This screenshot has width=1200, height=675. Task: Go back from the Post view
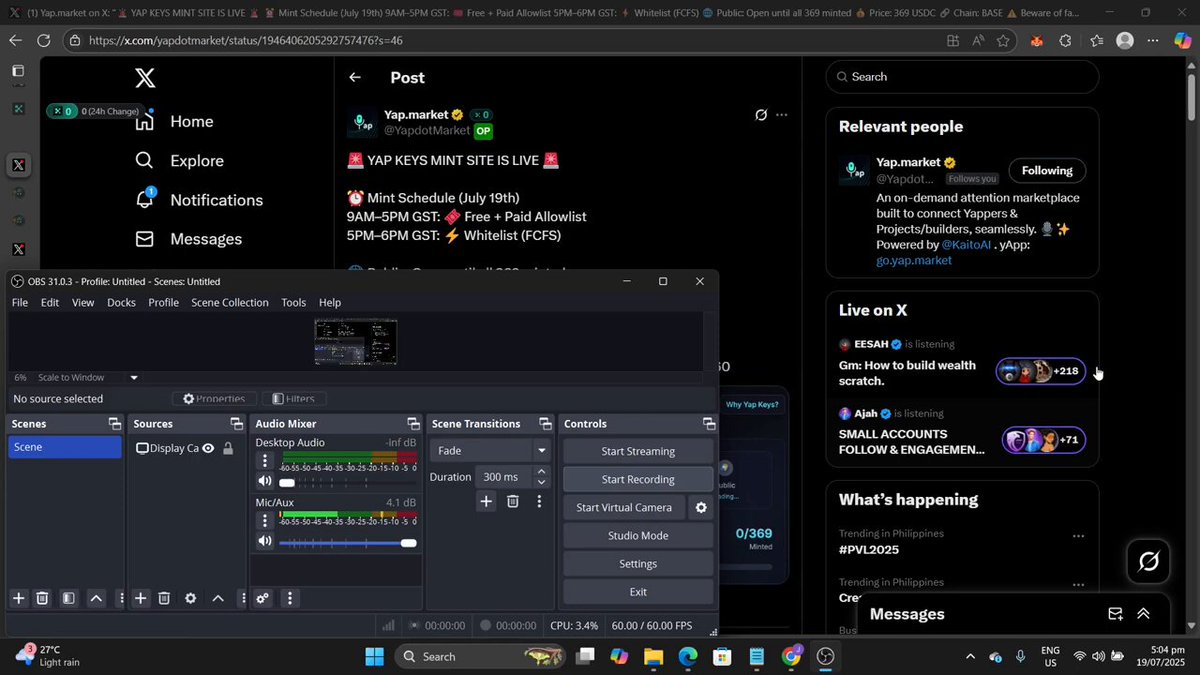[x=355, y=77]
